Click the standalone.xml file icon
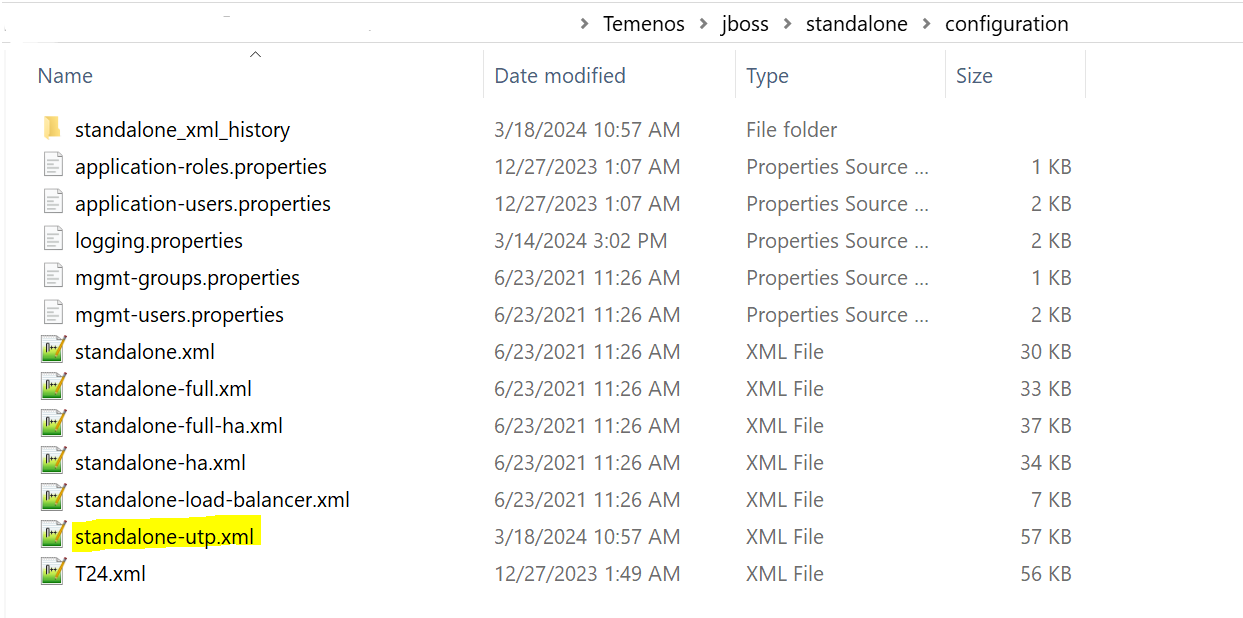The height and width of the screenshot is (618, 1243). click(x=53, y=351)
